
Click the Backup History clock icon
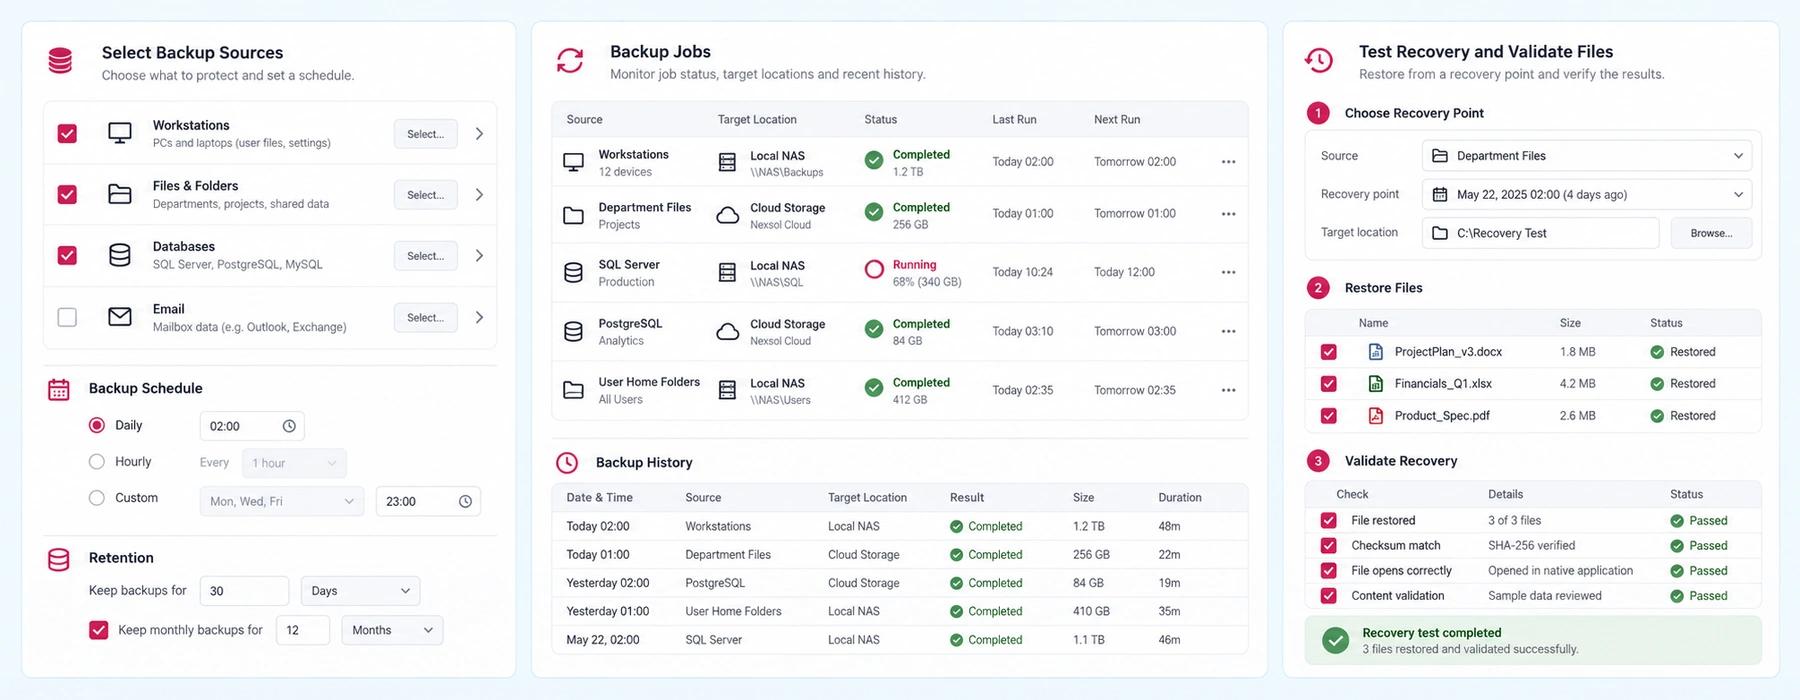567,462
